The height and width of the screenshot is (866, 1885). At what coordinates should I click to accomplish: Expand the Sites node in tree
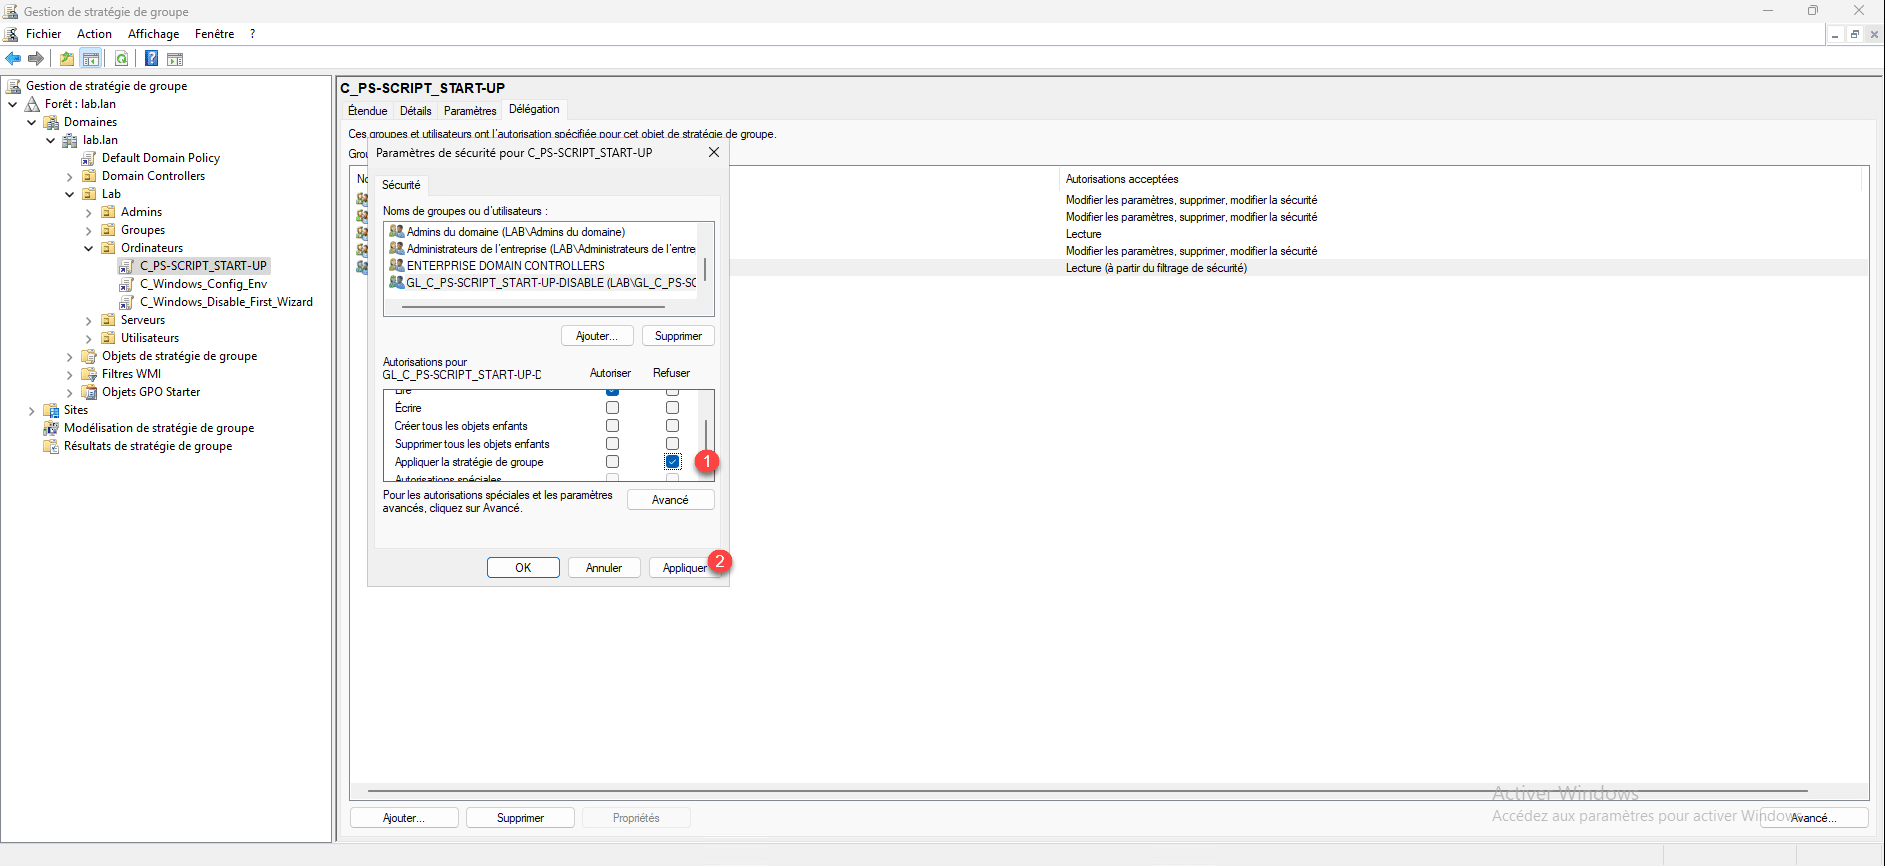pos(31,411)
